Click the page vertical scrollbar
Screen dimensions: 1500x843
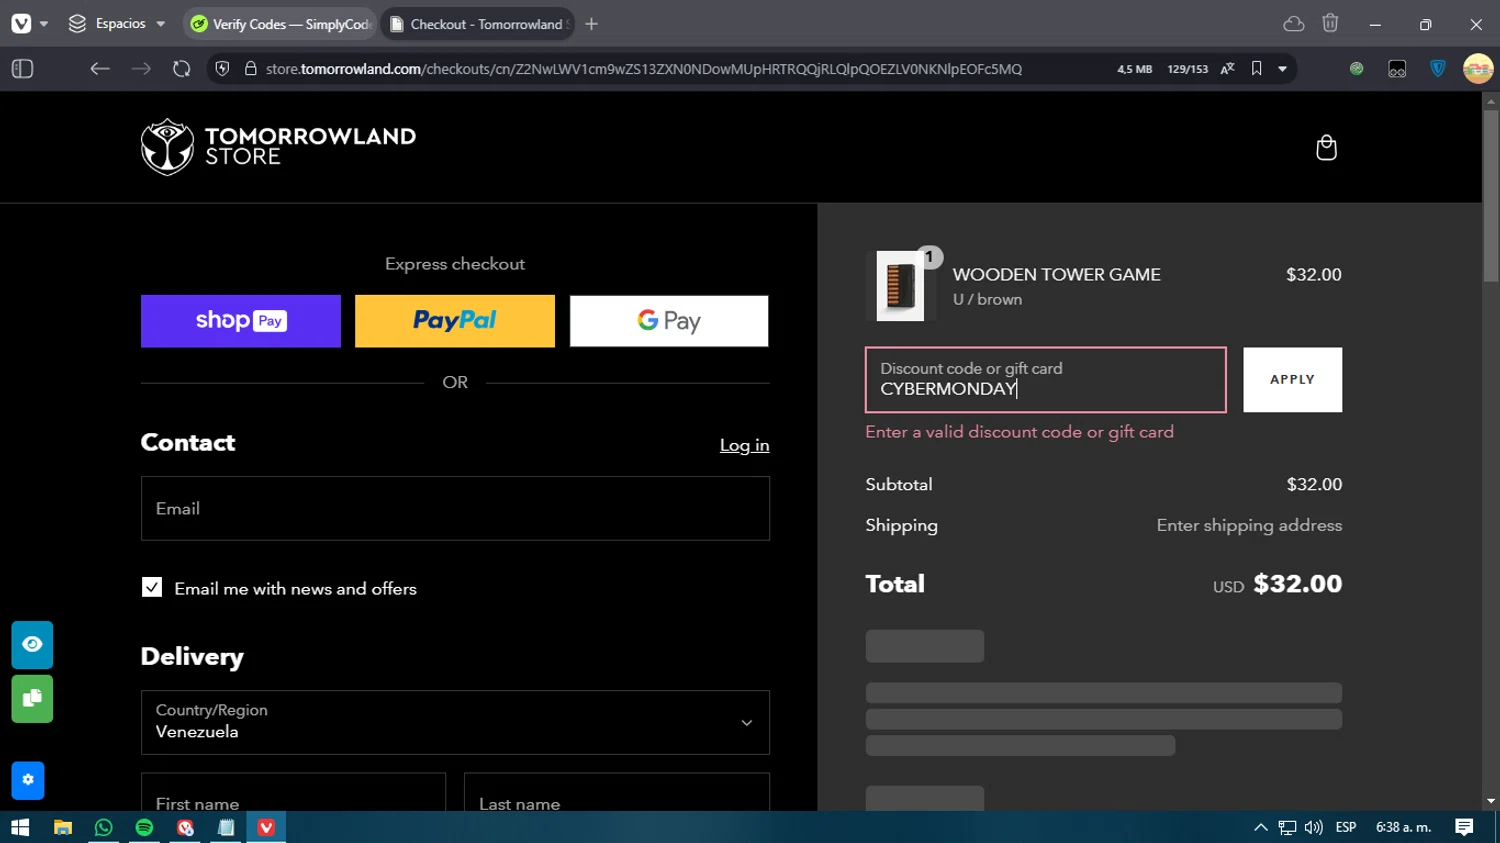[x=1491, y=195]
